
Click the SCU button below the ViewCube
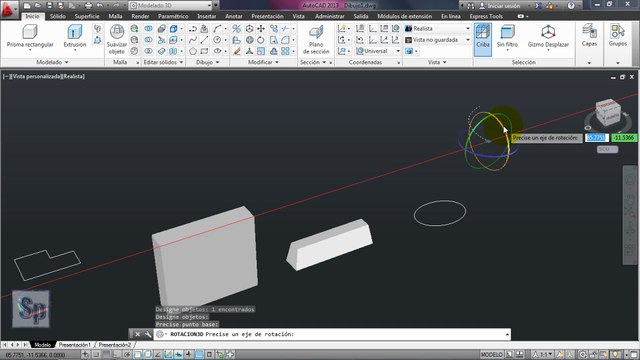(x=607, y=149)
